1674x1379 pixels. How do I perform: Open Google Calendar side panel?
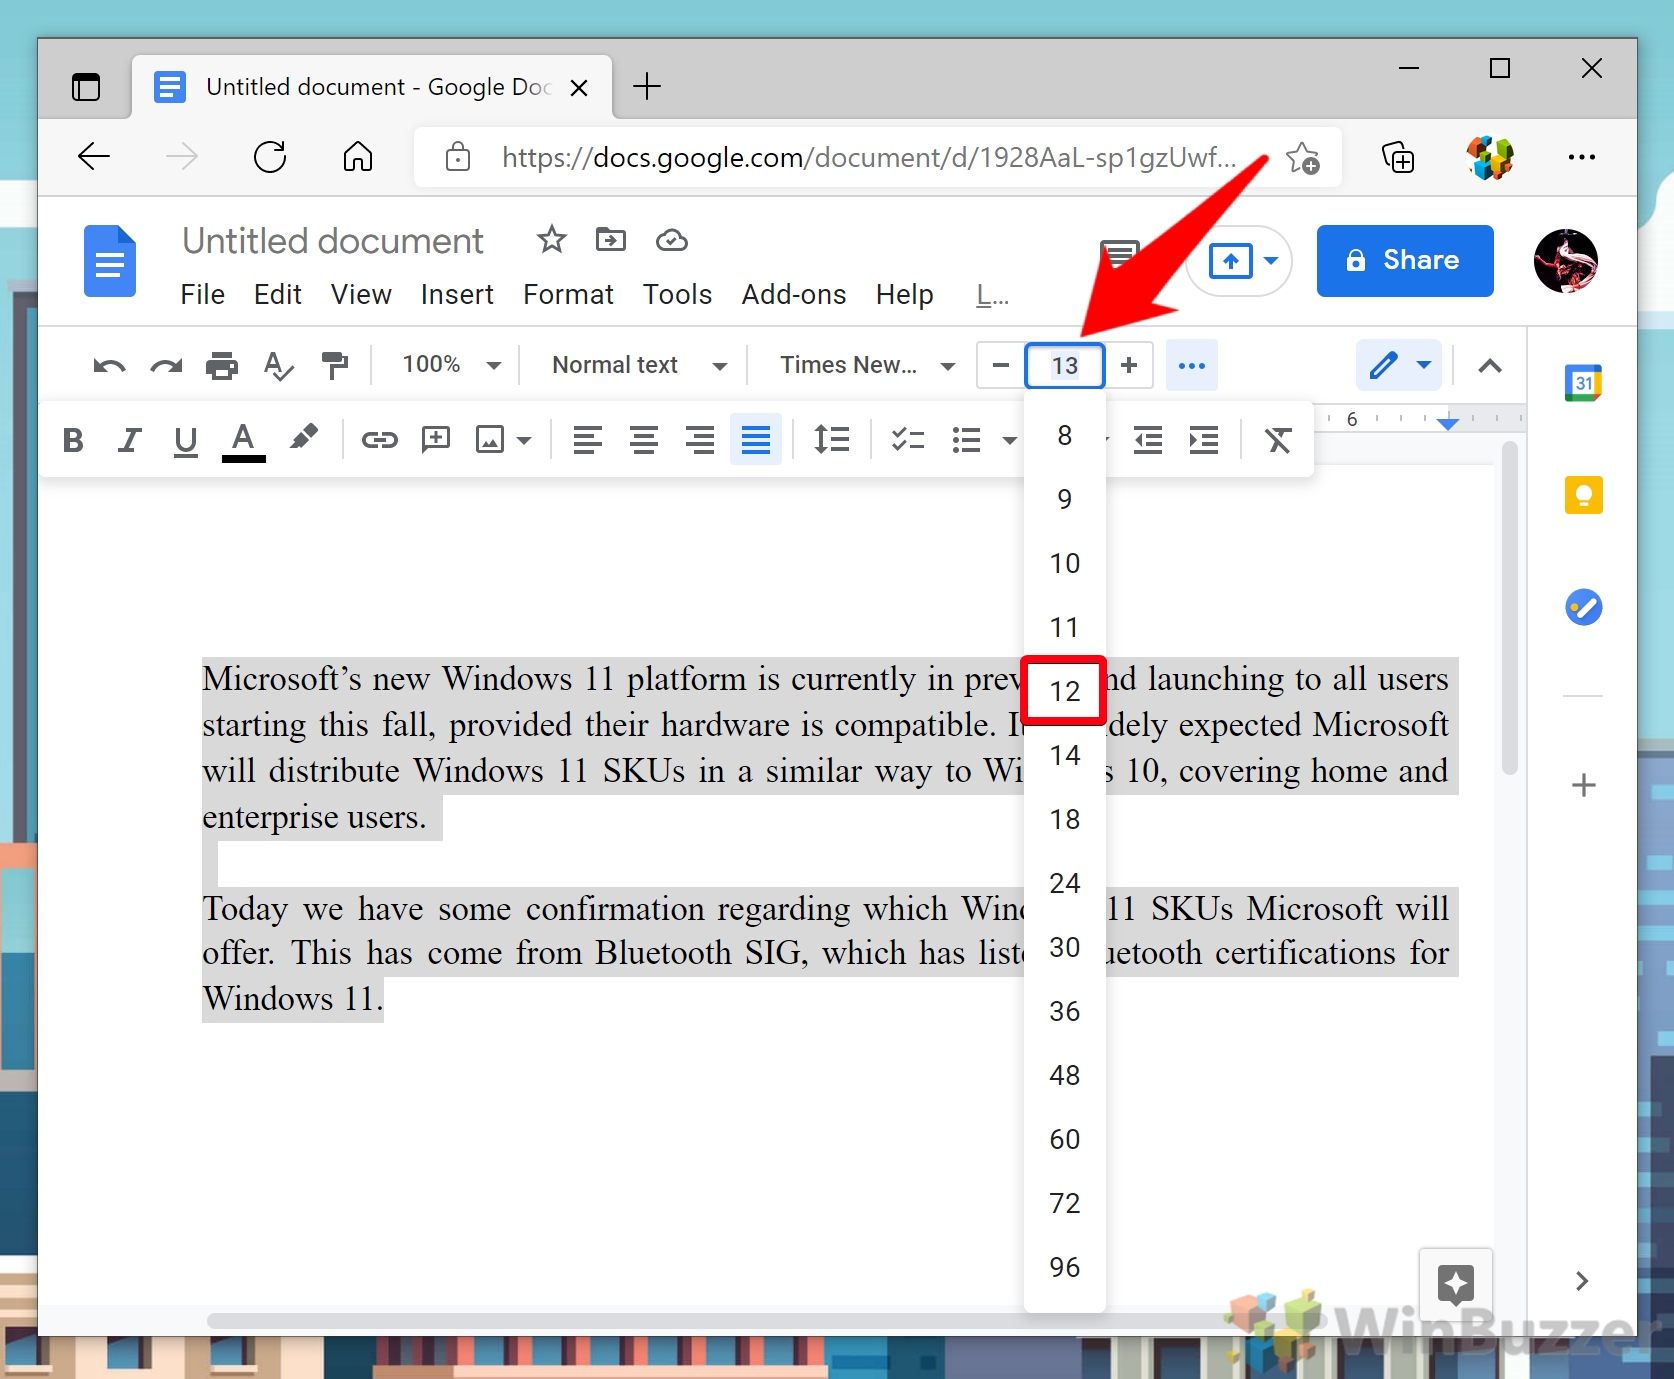click(x=1583, y=383)
